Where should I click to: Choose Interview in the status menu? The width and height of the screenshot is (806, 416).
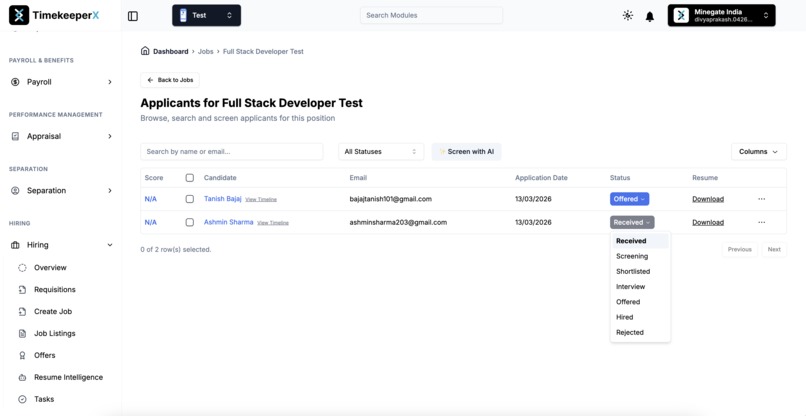(640, 286)
